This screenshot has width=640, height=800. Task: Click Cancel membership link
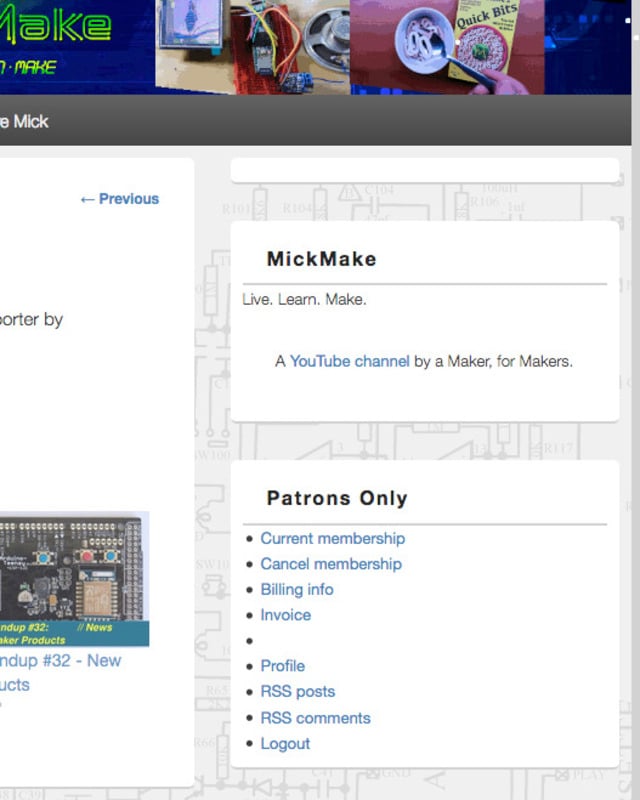pyautogui.click(x=331, y=564)
